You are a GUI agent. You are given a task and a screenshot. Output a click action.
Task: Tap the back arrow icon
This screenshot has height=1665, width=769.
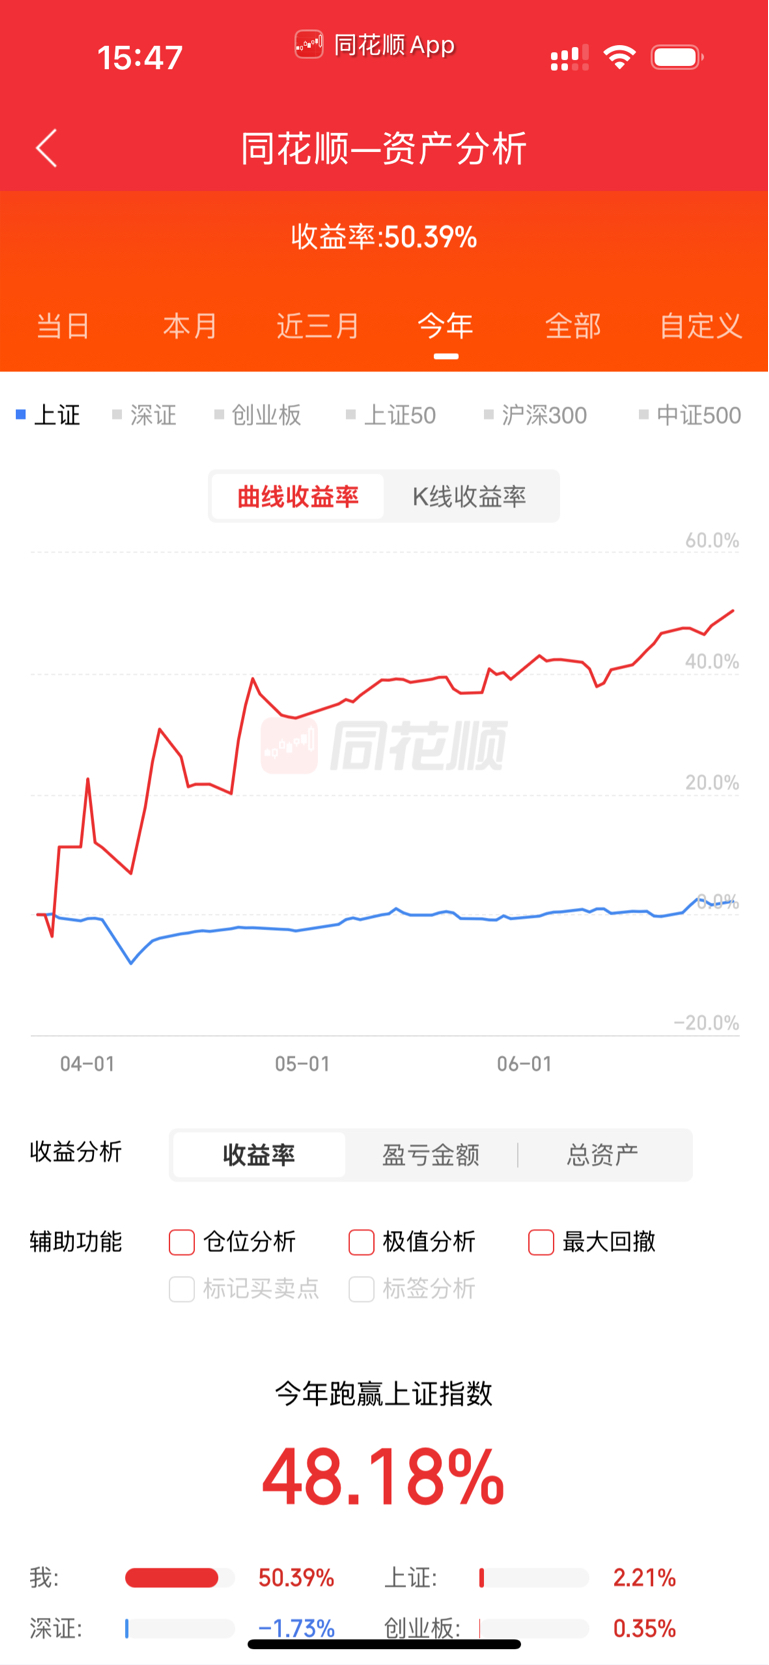pyautogui.click(x=46, y=148)
